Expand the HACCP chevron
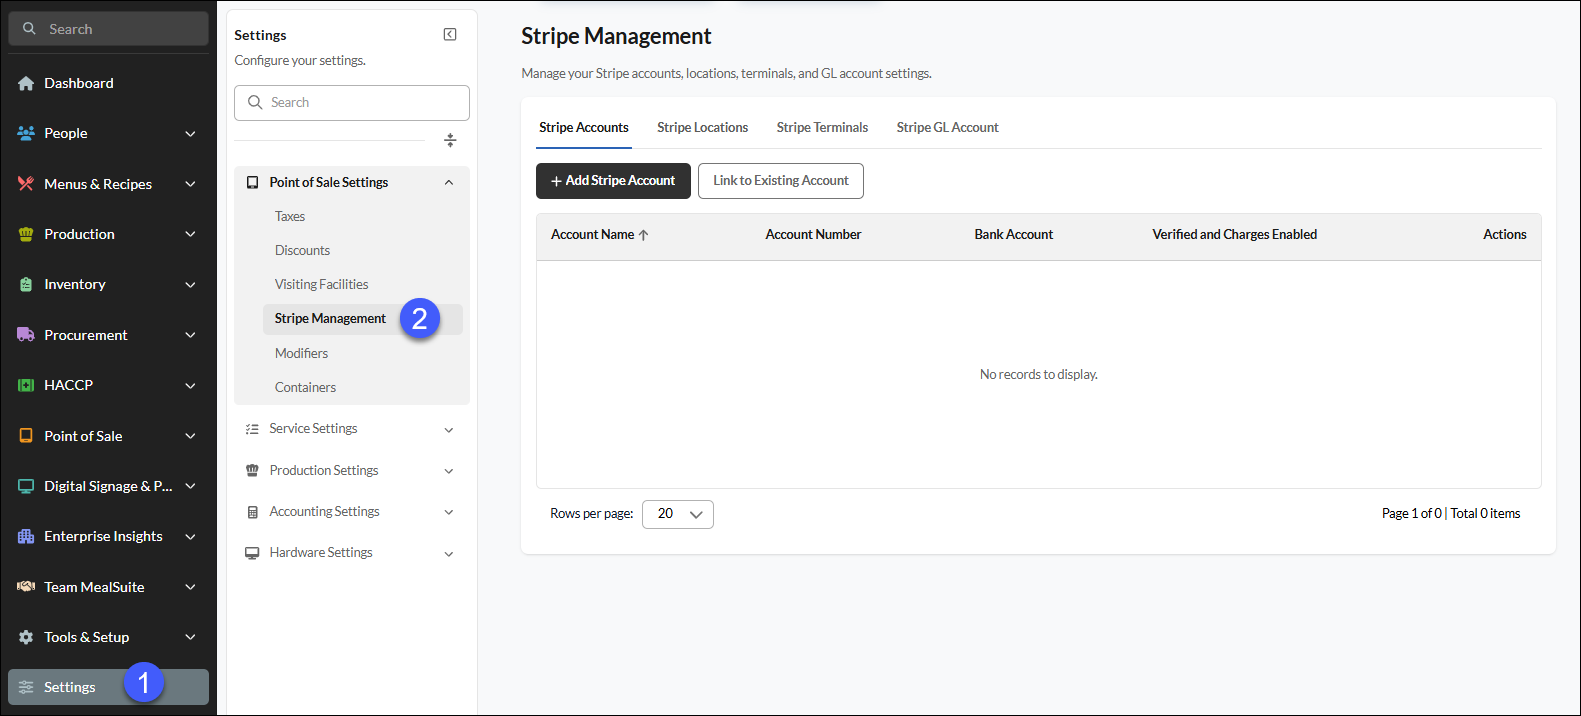This screenshot has width=1581, height=716. (190, 385)
